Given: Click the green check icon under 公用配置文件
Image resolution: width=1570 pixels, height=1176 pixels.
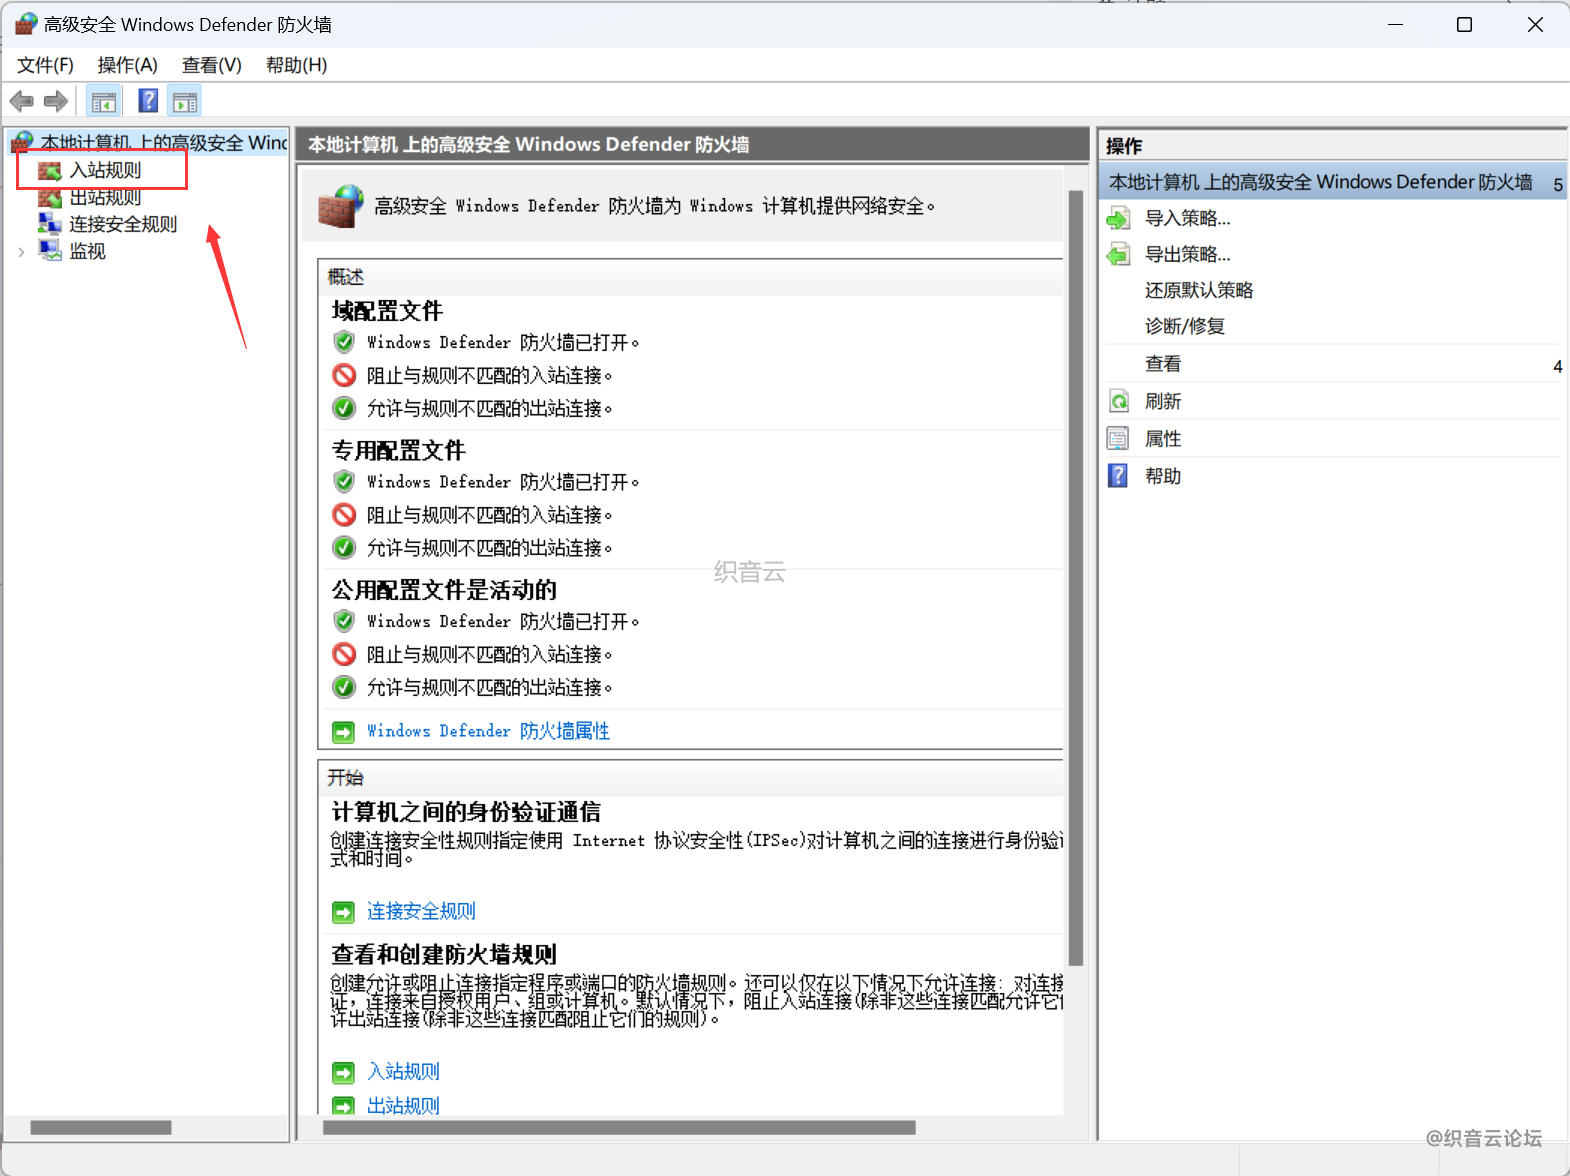Looking at the screenshot, I should point(344,687).
